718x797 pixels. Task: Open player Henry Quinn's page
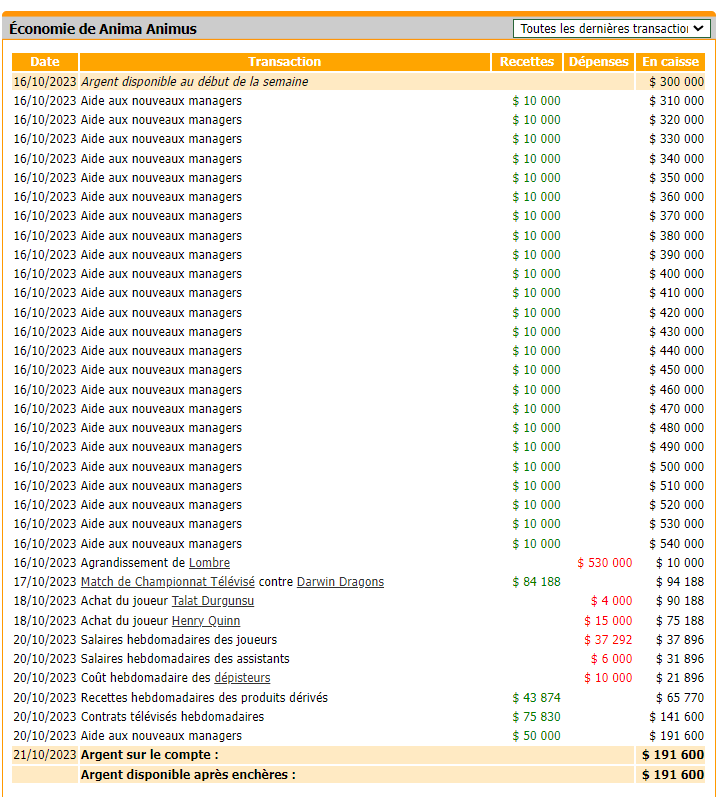coord(206,621)
